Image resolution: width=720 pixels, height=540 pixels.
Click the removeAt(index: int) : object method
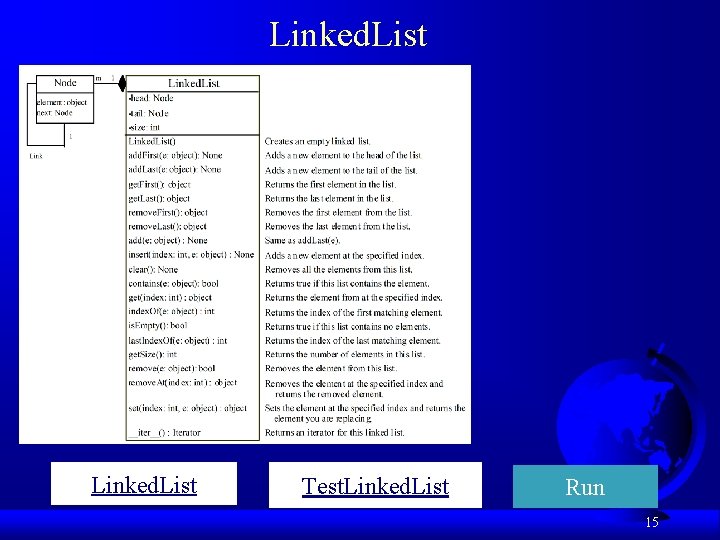coord(183,382)
